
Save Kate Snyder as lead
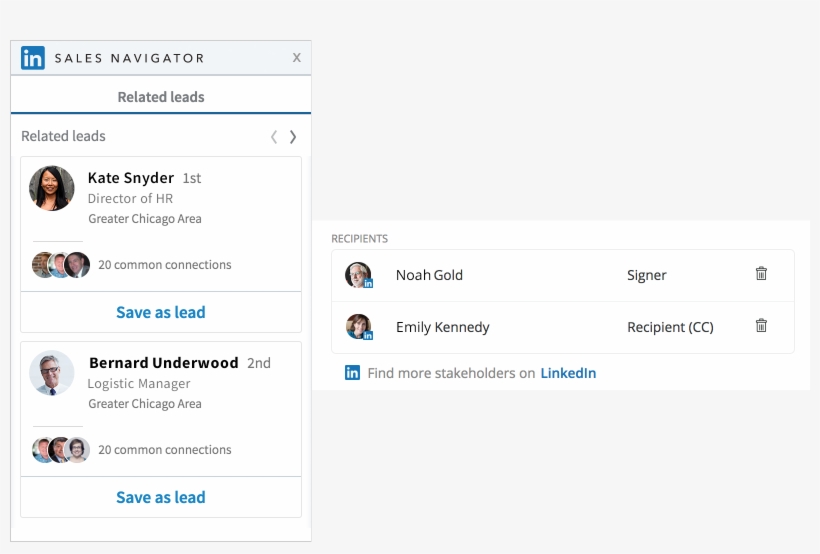(161, 312)
